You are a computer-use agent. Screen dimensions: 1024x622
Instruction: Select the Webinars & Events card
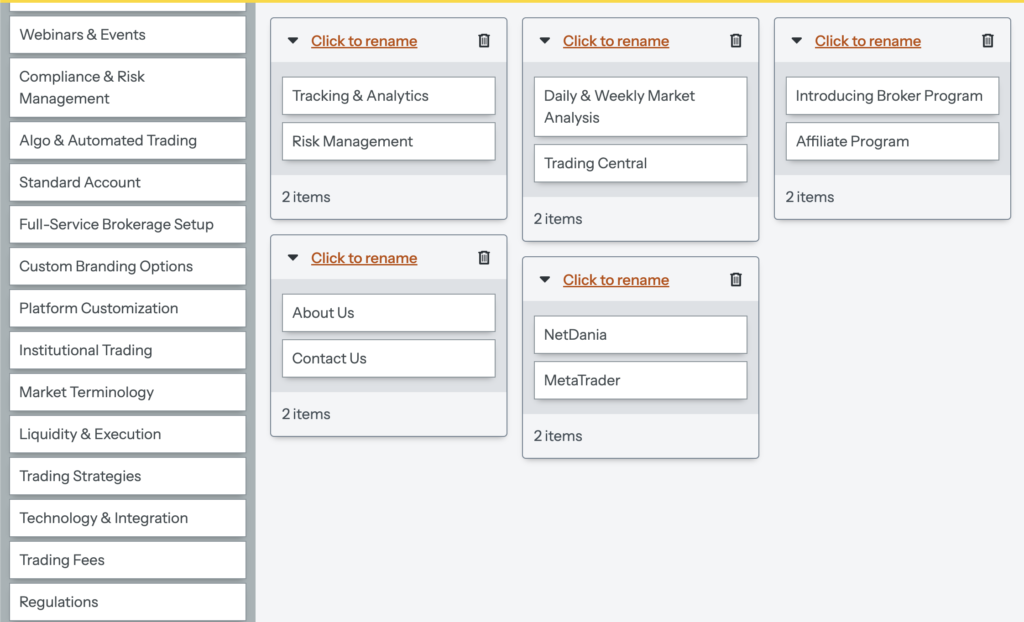[127, 35]
